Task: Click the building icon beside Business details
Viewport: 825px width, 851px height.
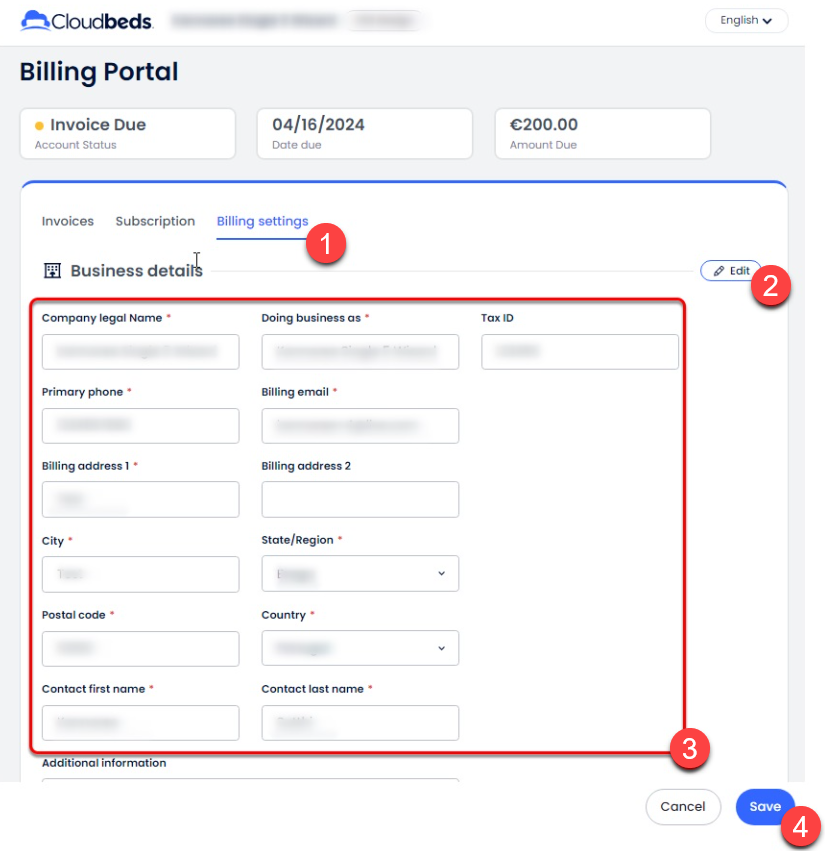Action: point(52,271)
